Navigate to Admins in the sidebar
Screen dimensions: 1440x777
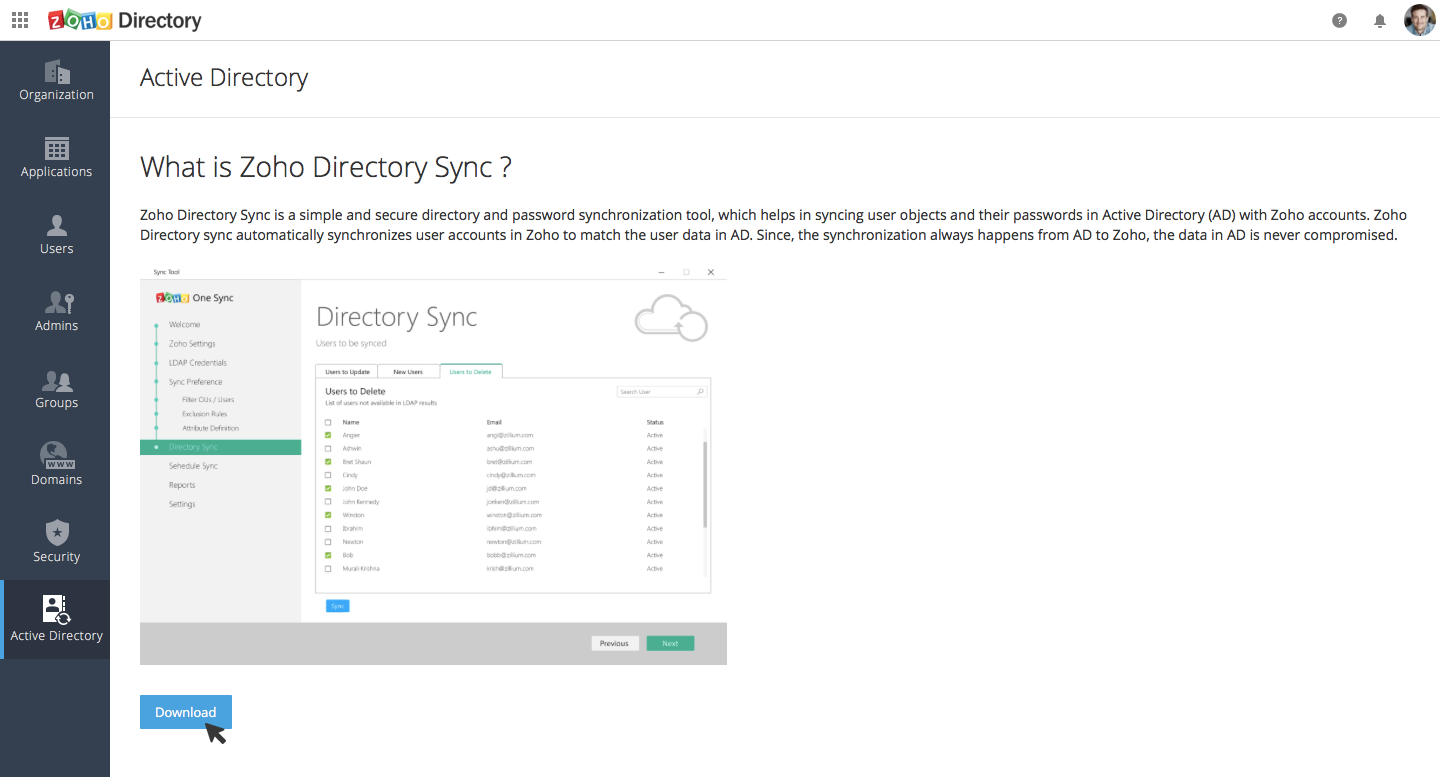point(56,311)
